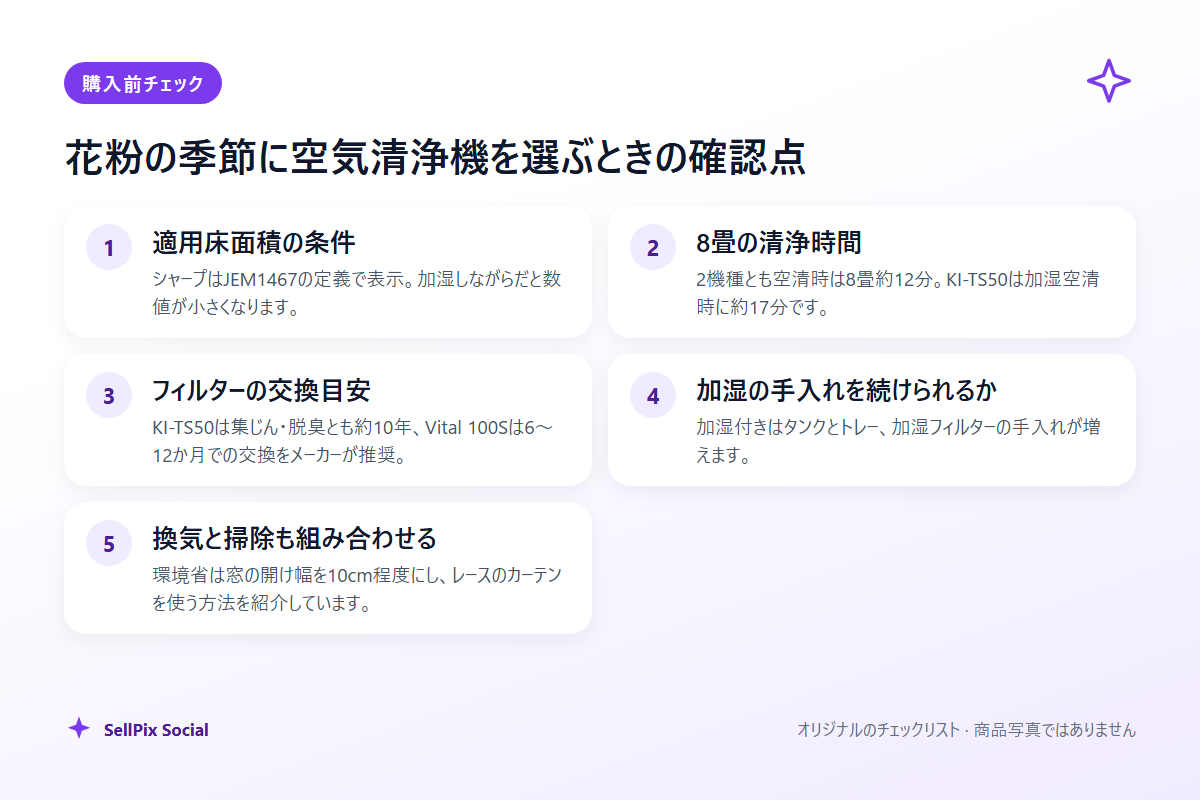Viewport: 1200px width, 800px height.
Task: Click the heading 換気と掃除も組み合わせる
Action: (x=295, y=538)
